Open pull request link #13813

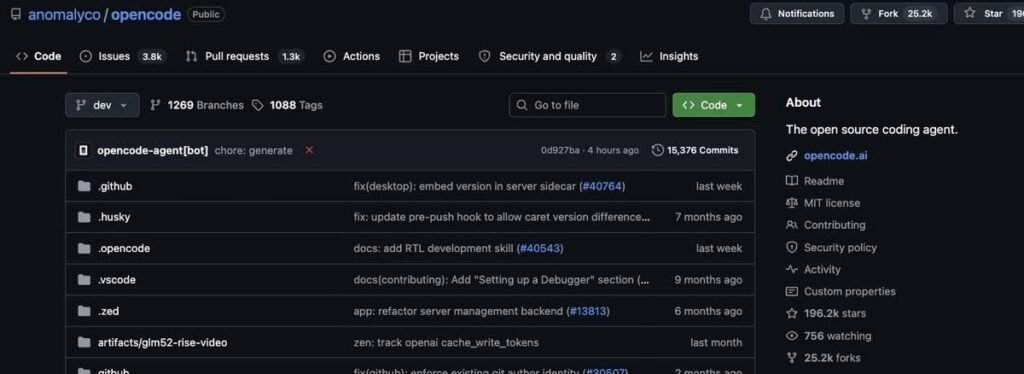(588, 311)
